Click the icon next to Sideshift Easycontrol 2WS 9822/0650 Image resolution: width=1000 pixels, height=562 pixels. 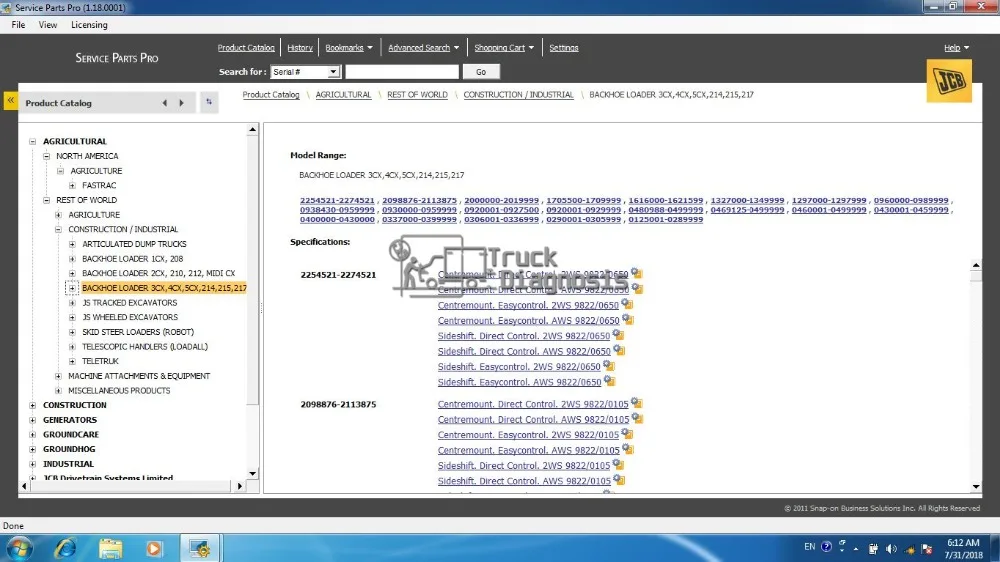click(609, 366)
